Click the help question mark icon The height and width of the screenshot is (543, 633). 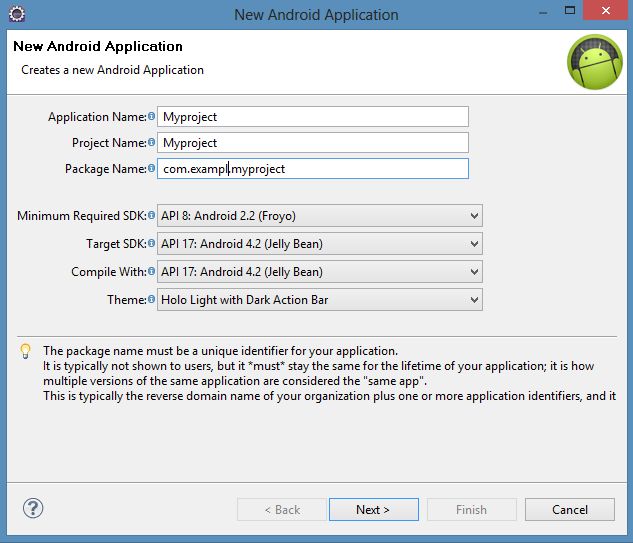[x=33, y=509]
